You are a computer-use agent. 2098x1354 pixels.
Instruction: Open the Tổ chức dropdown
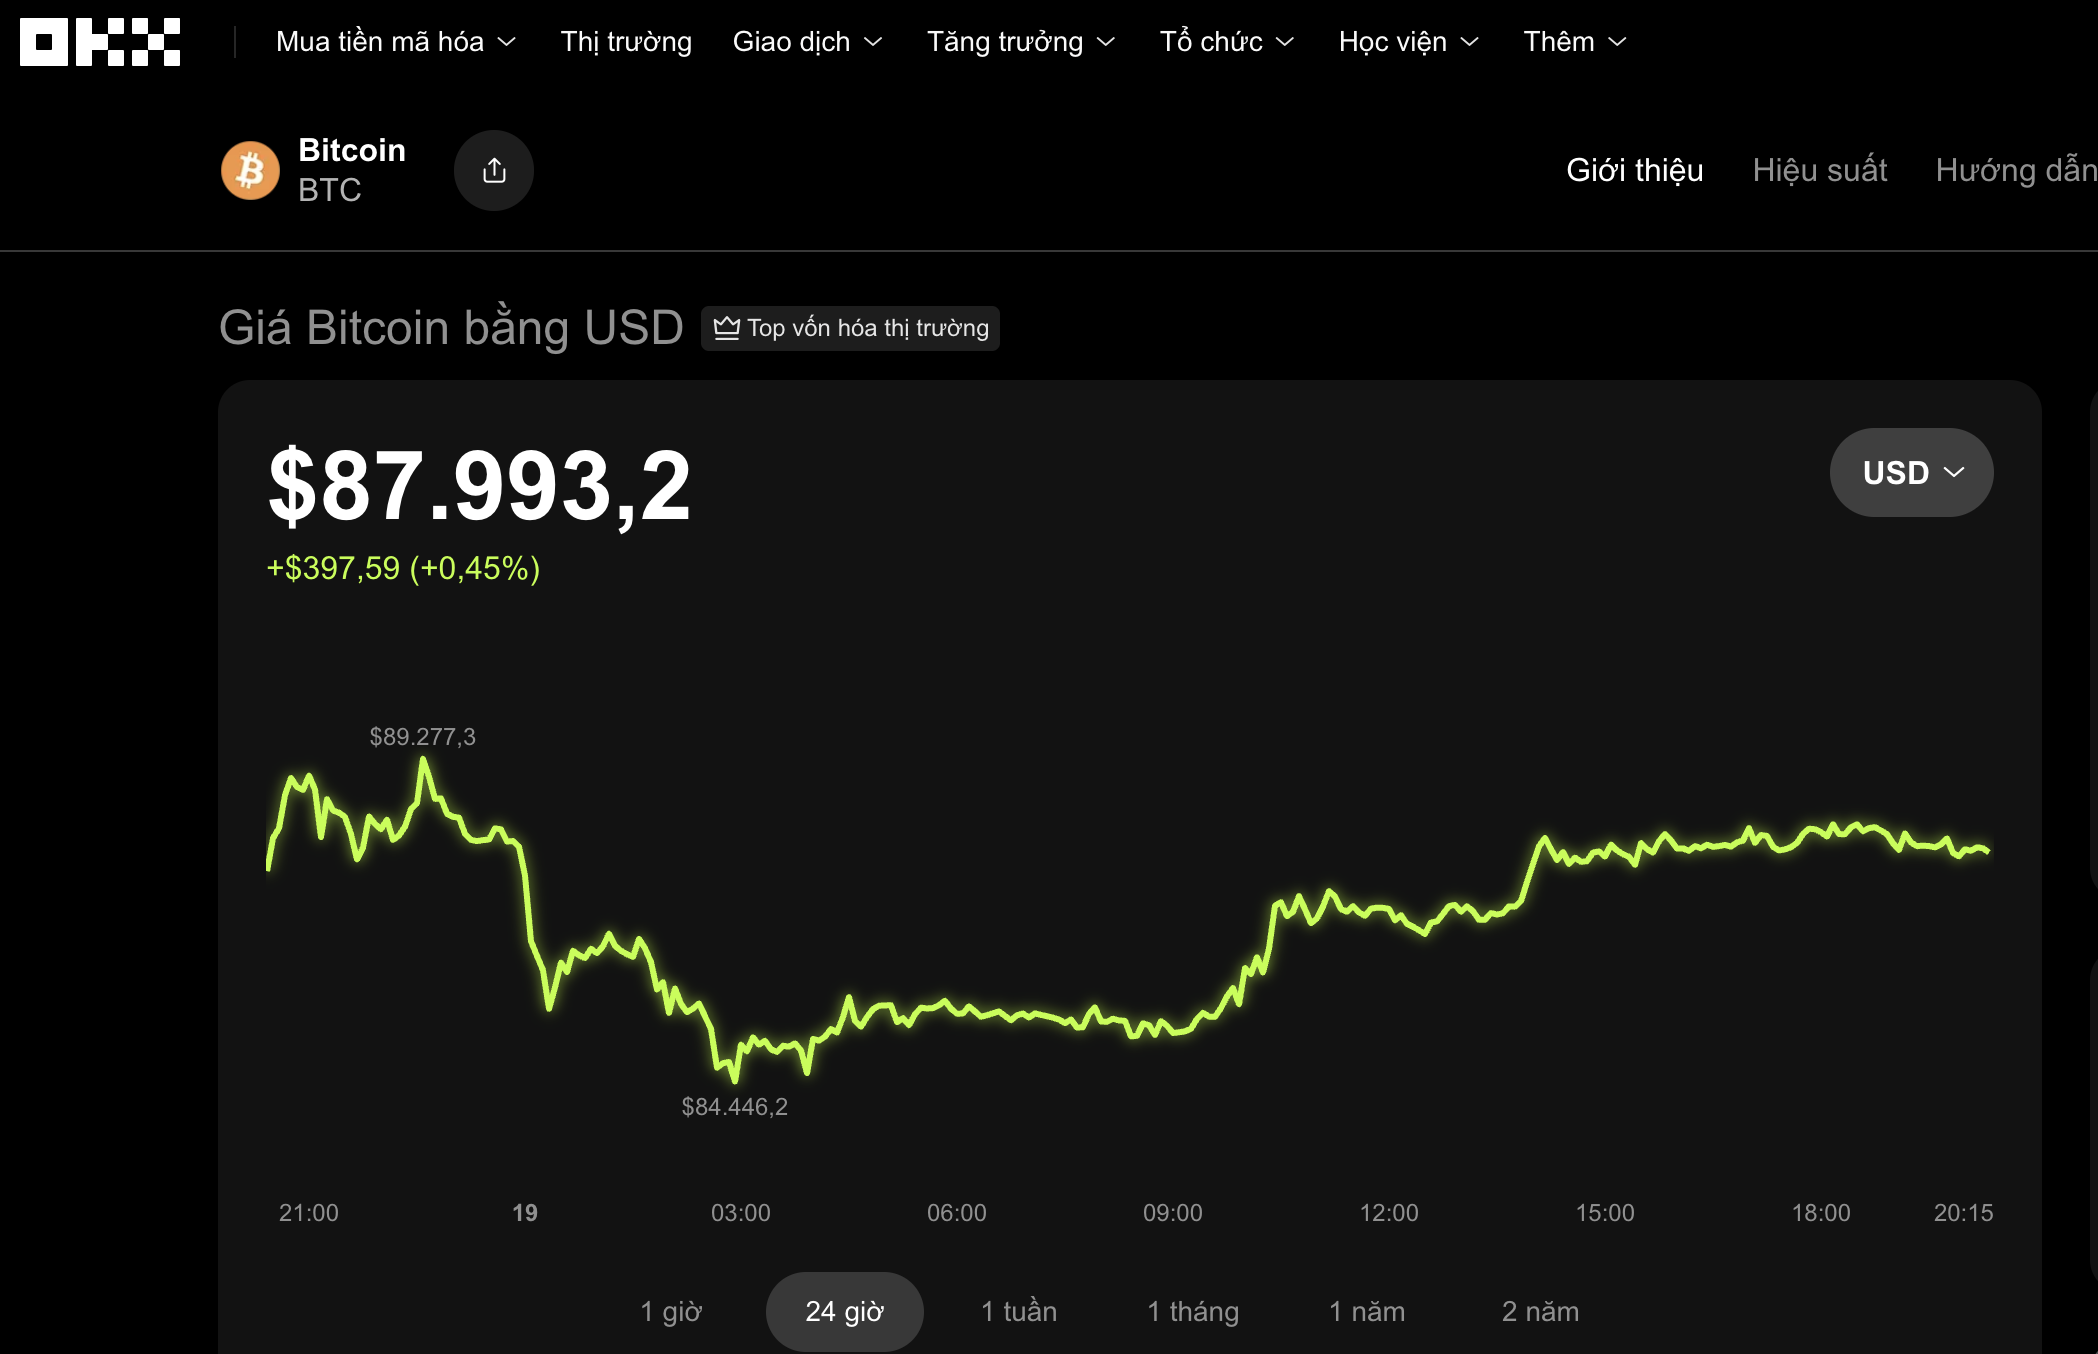1226,42
